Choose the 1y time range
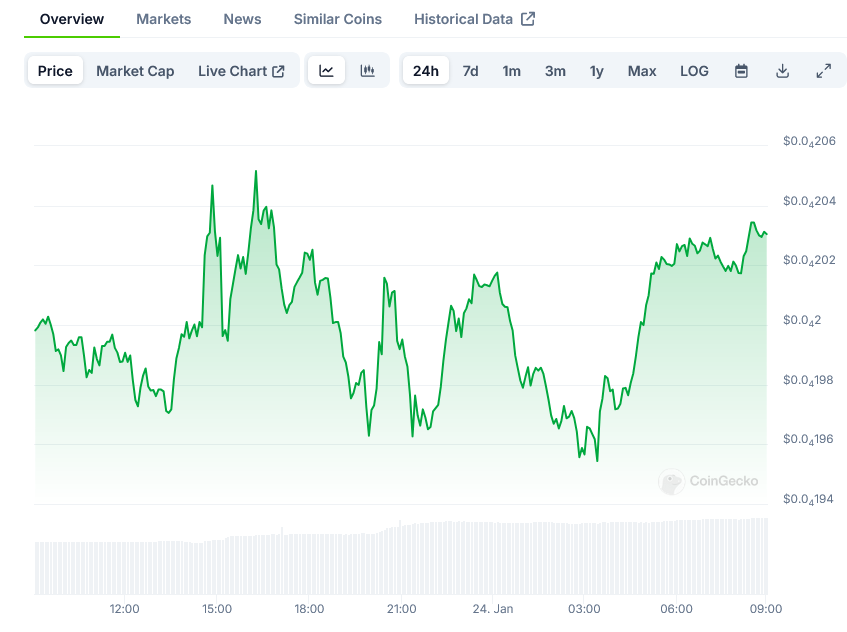Viewport: 847px width, 632px height. coord(596,71)
